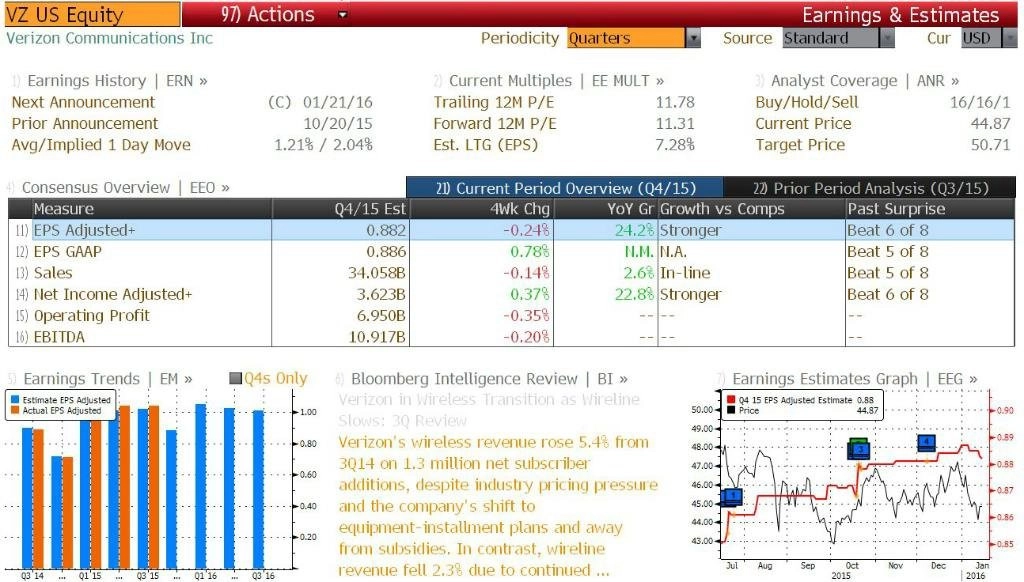Click the Target Price value 50.71
The image size is (1024, 582).
(991, 145)
